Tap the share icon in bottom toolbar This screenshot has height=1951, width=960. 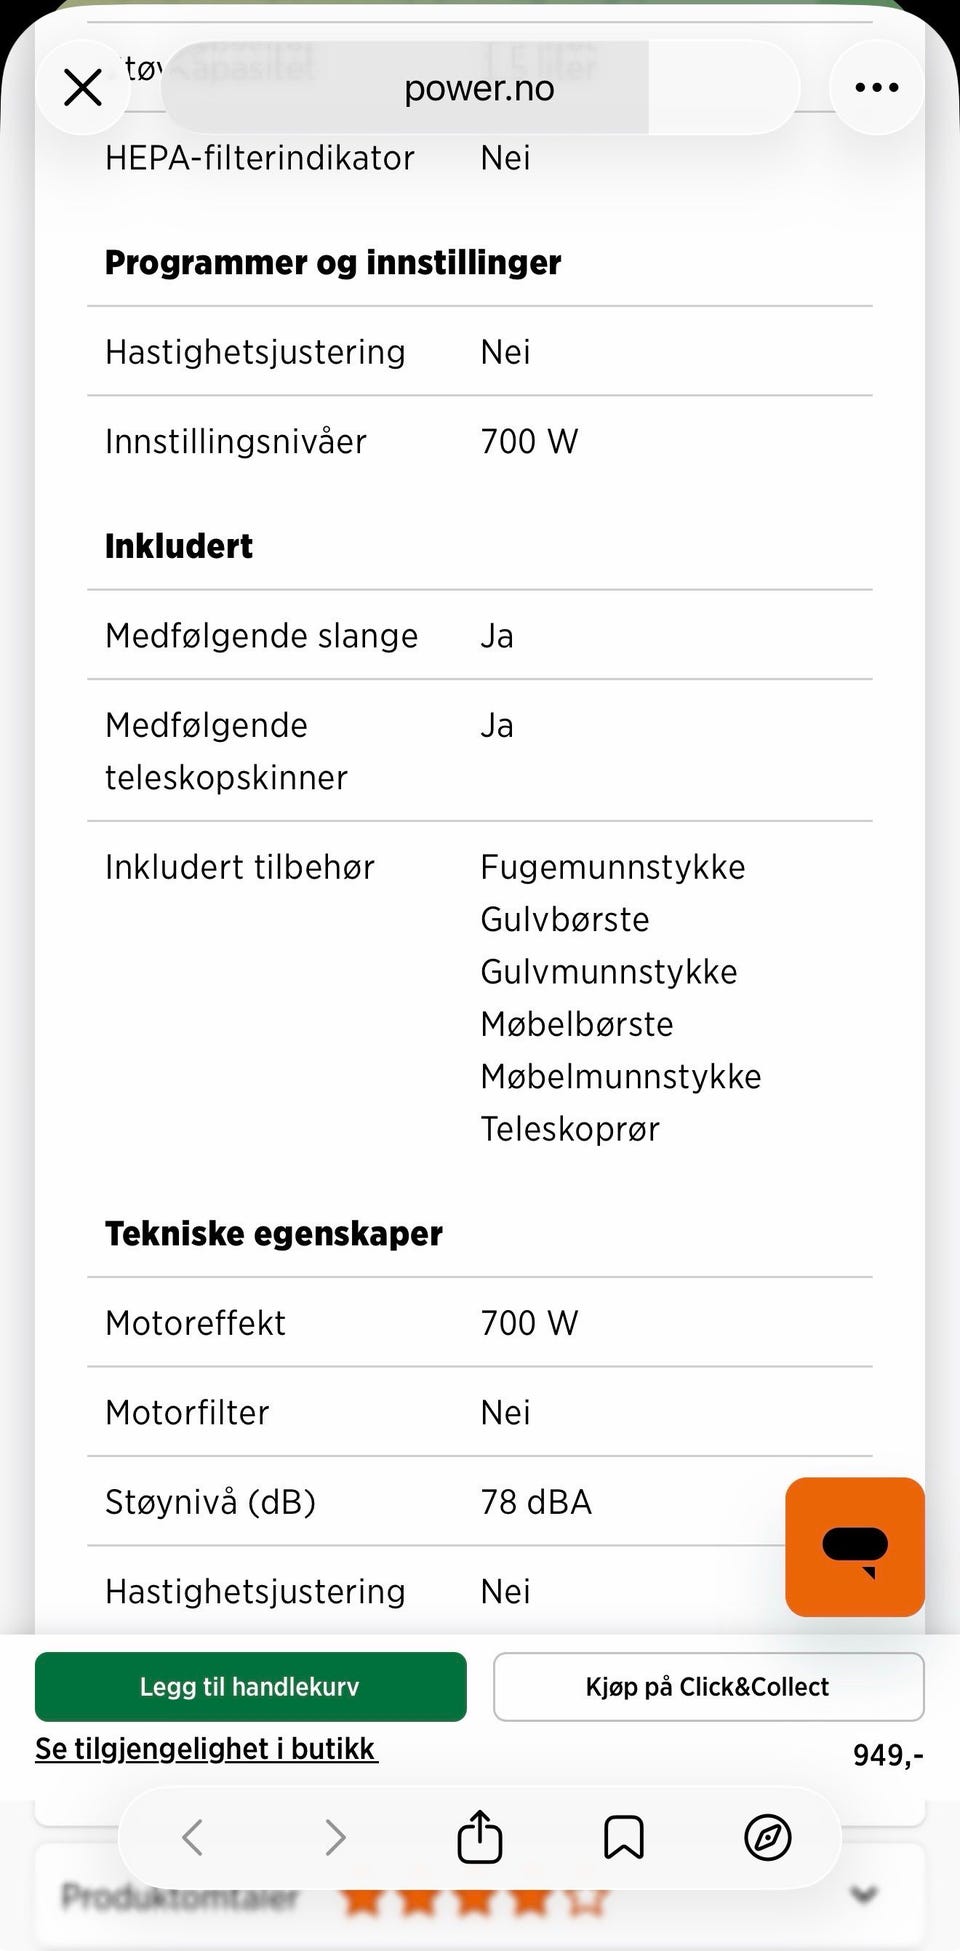[480, 1836]
